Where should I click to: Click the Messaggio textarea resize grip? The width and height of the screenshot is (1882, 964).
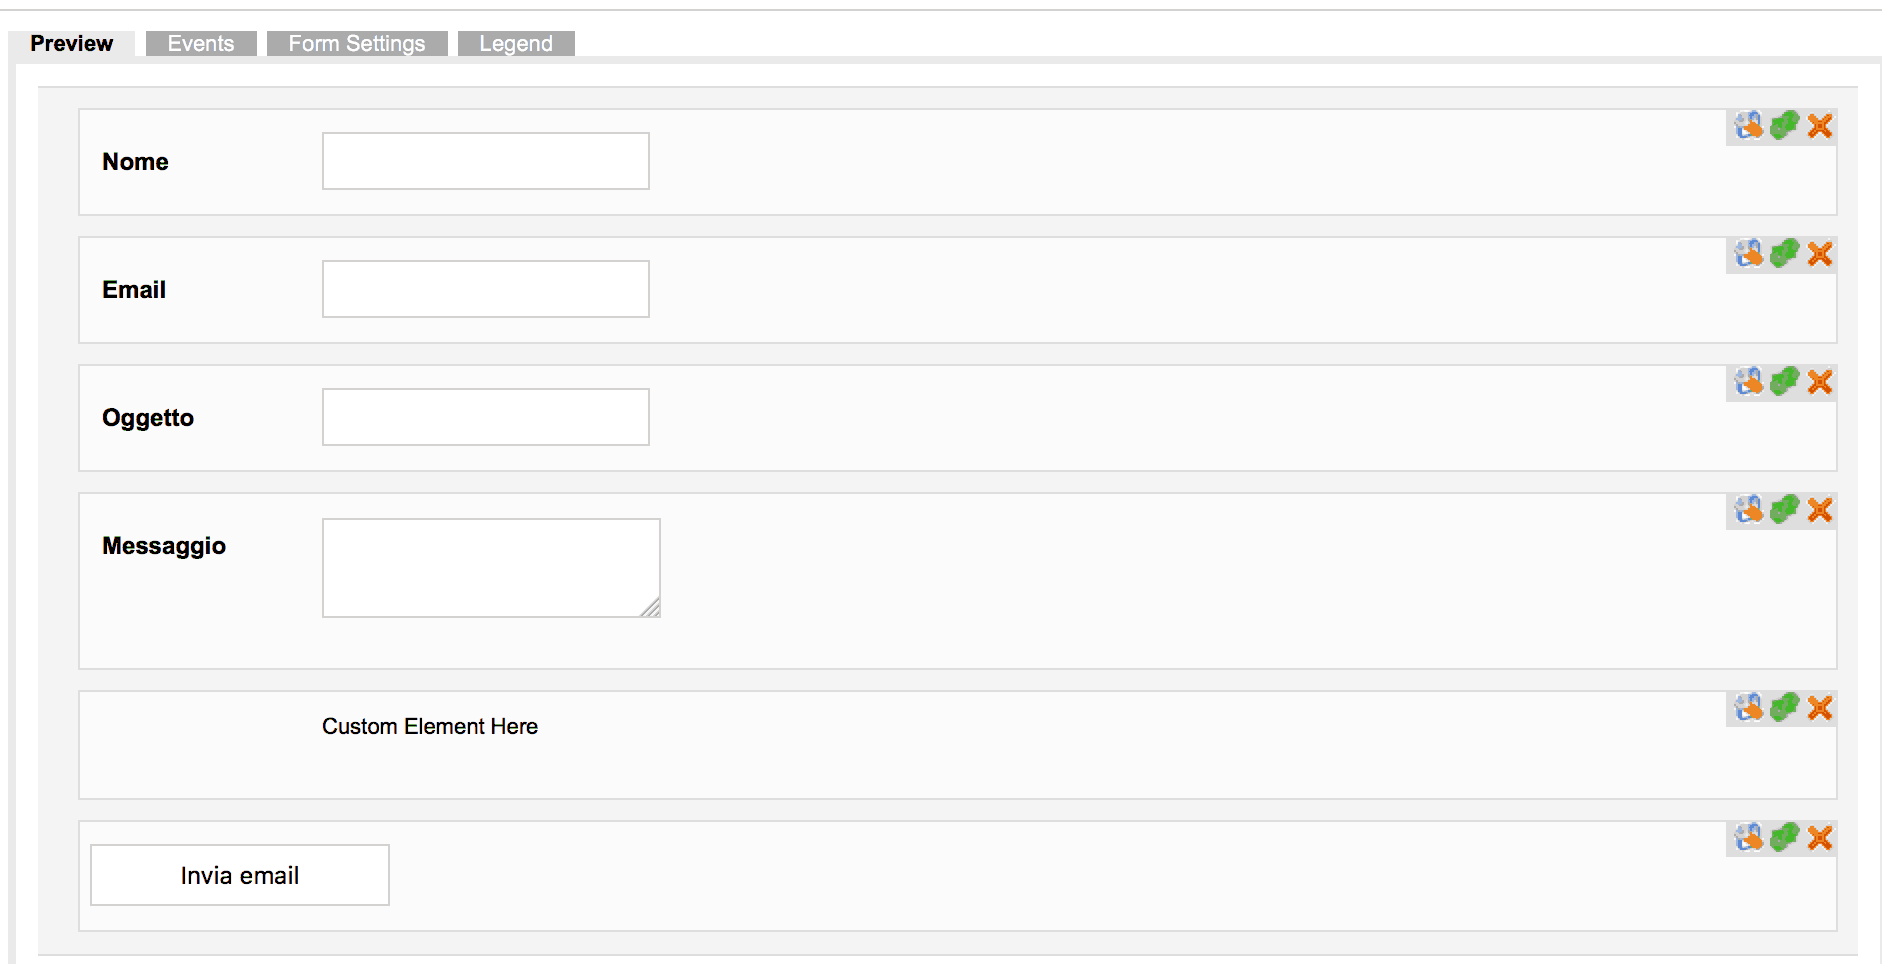(x=651, y=608)
